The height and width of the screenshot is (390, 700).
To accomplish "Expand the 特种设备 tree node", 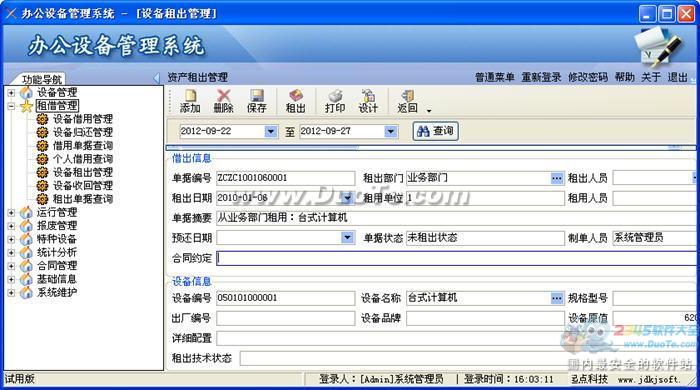I will coord(11,240).
